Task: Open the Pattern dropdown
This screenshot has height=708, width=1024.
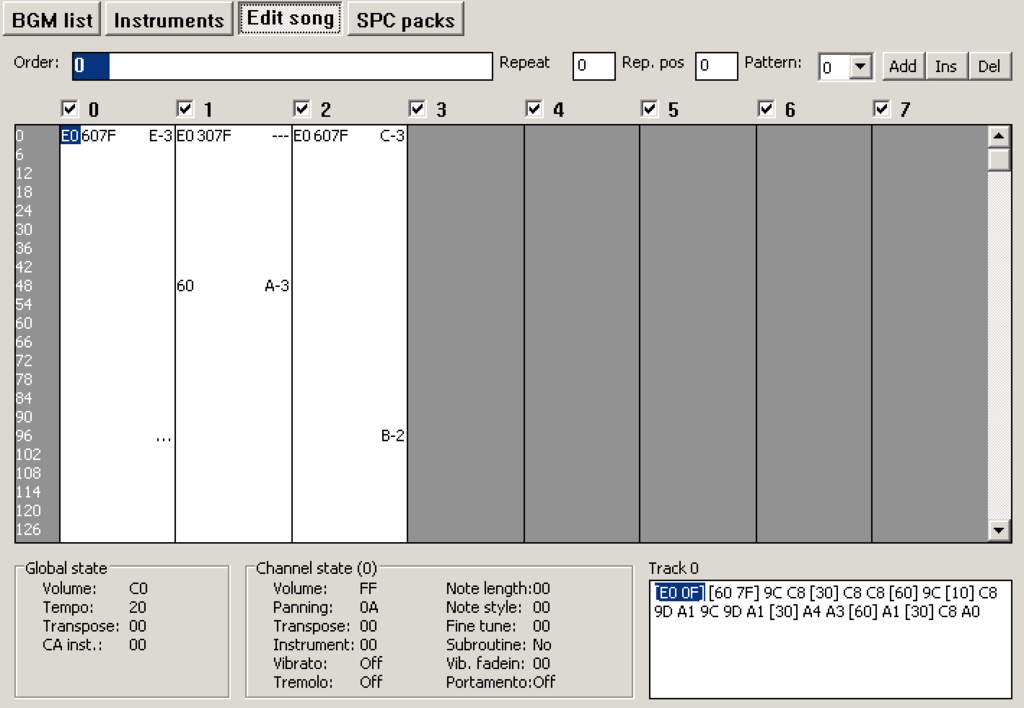Action: tap(861, 67)
